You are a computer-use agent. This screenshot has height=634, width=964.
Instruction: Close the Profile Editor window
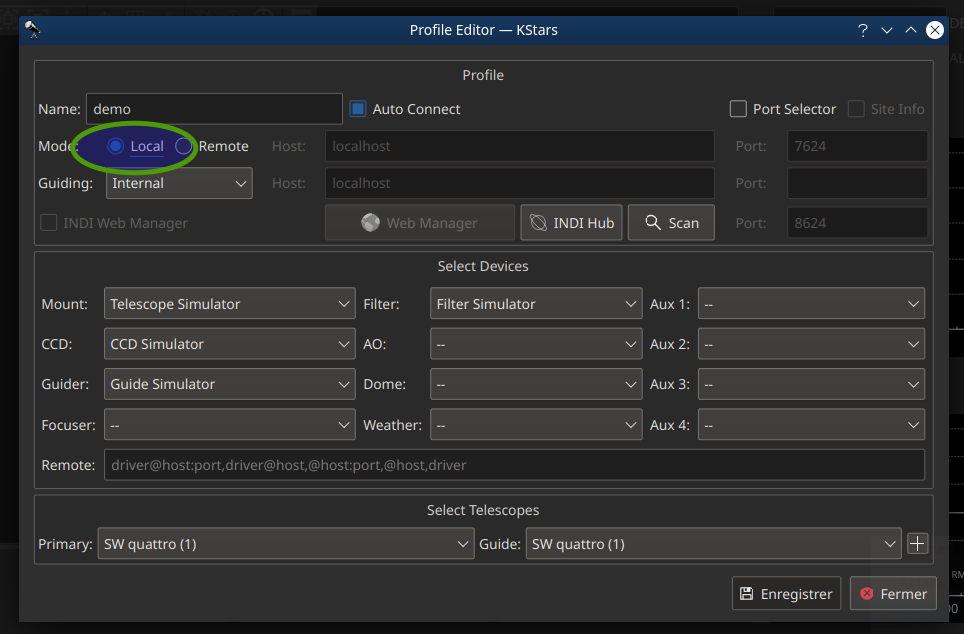pyautogui.click(x=934, y=30)
